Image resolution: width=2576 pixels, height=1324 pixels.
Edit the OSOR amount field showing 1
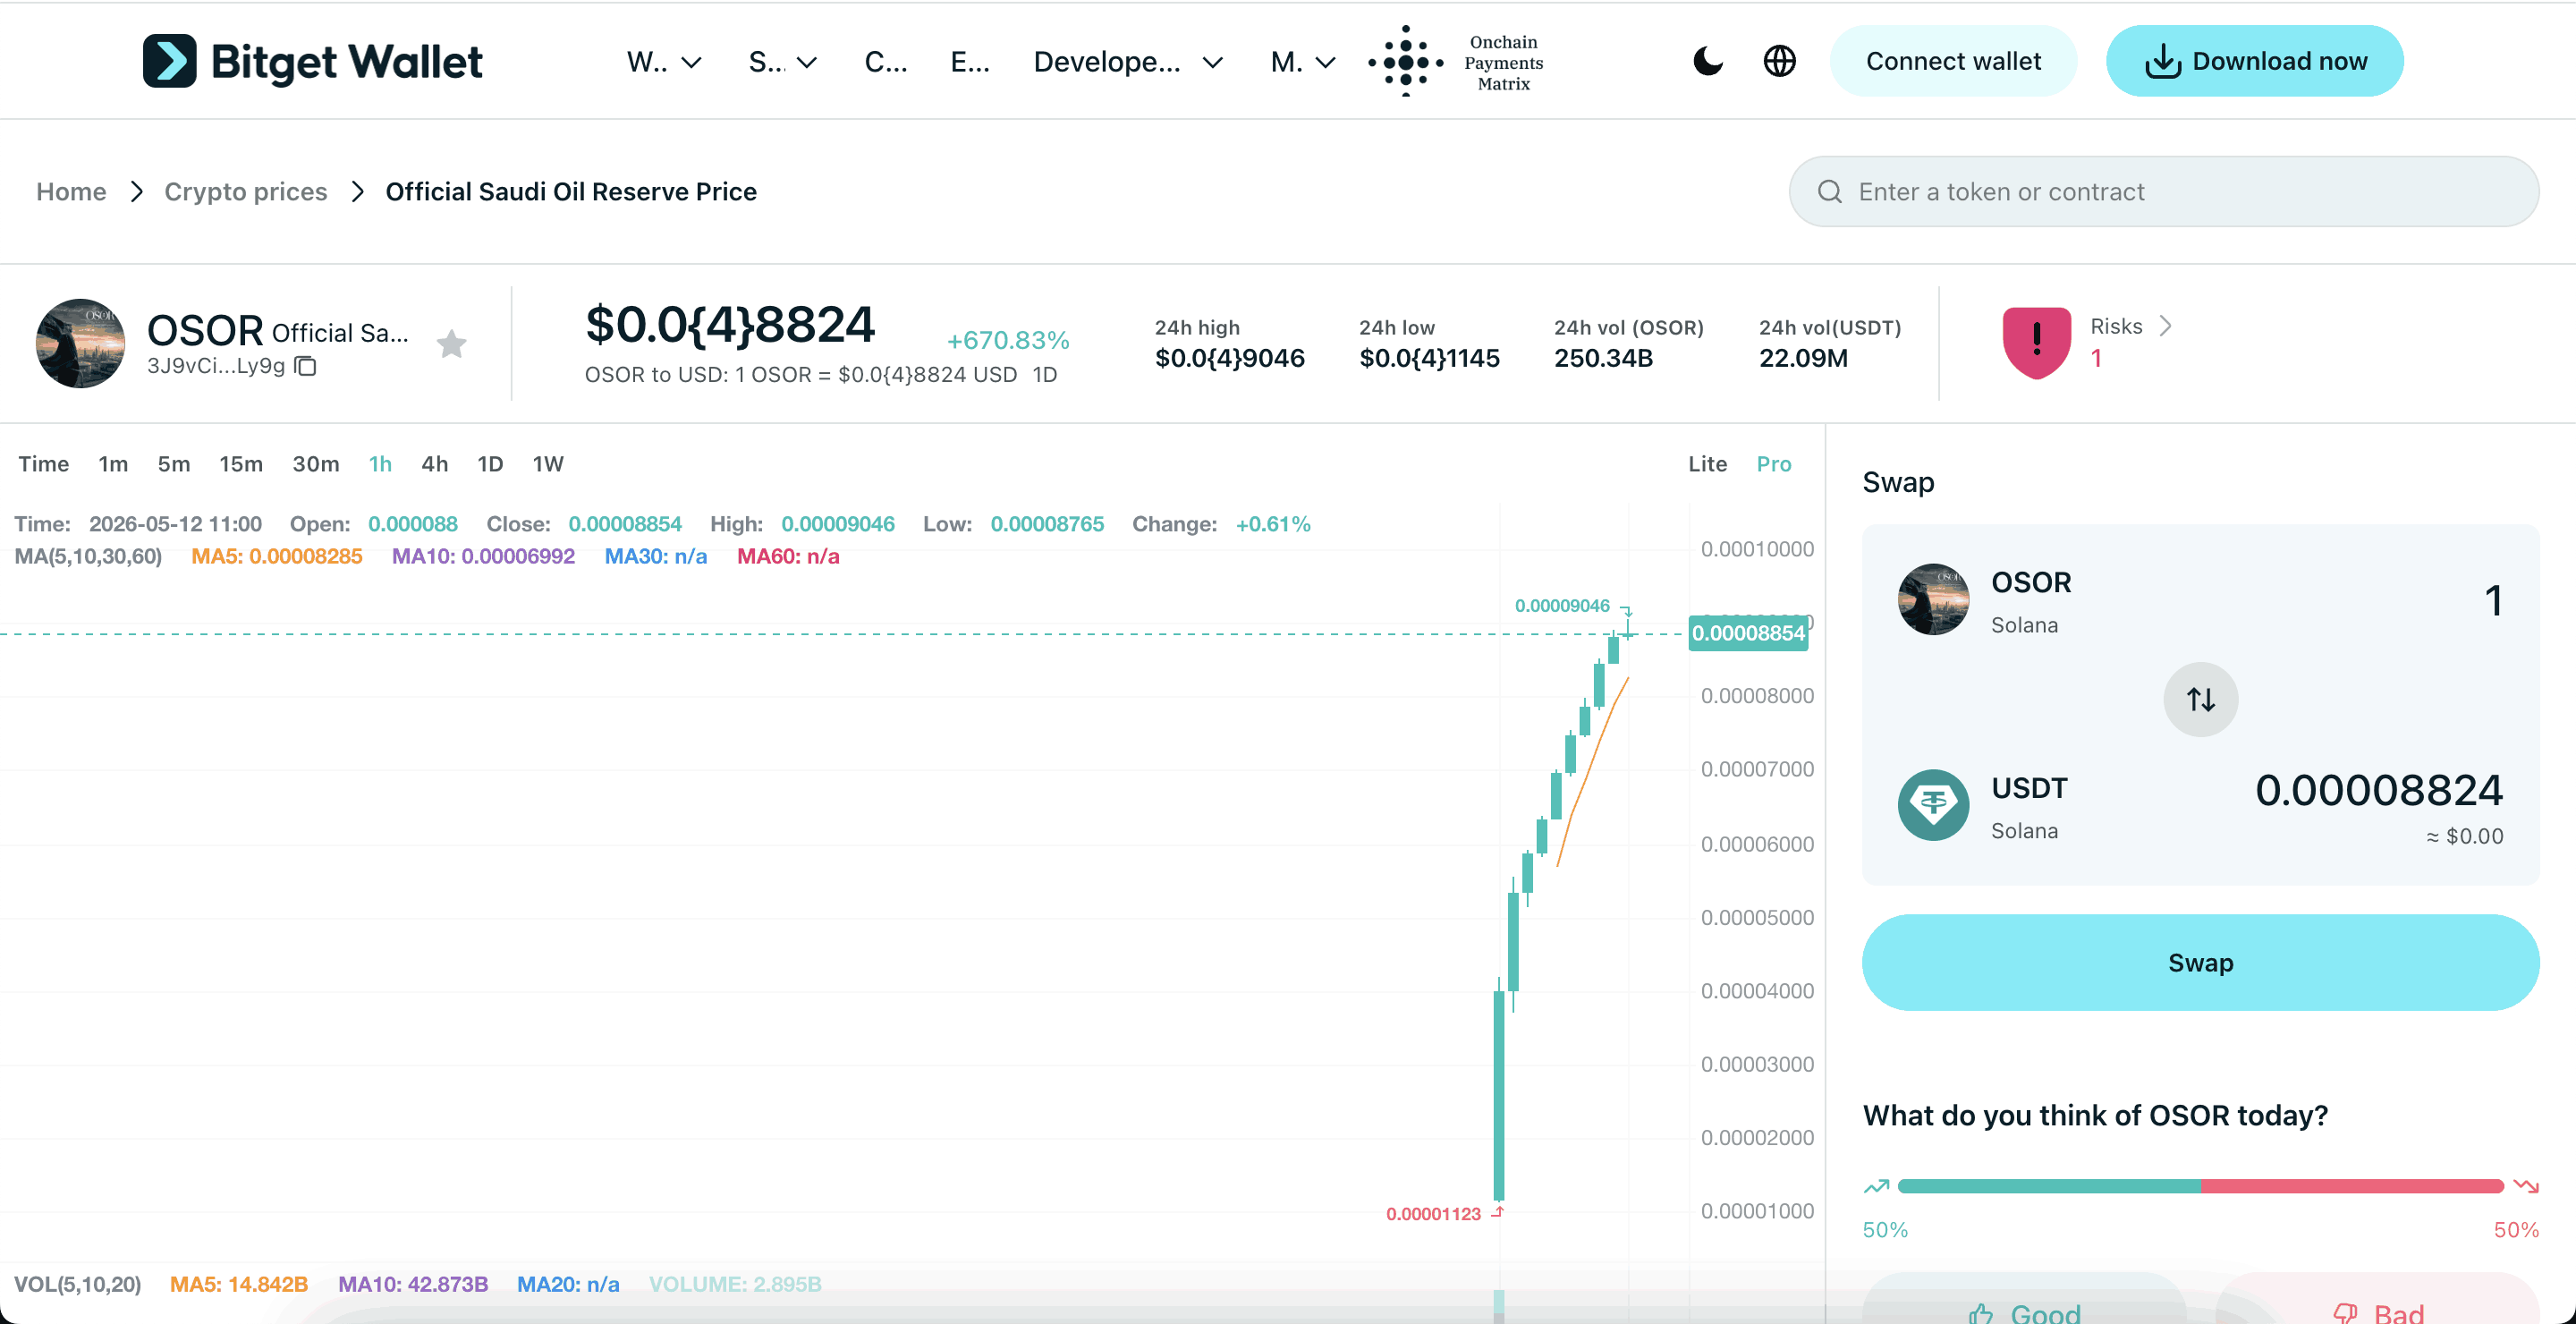click(2493, 600)
